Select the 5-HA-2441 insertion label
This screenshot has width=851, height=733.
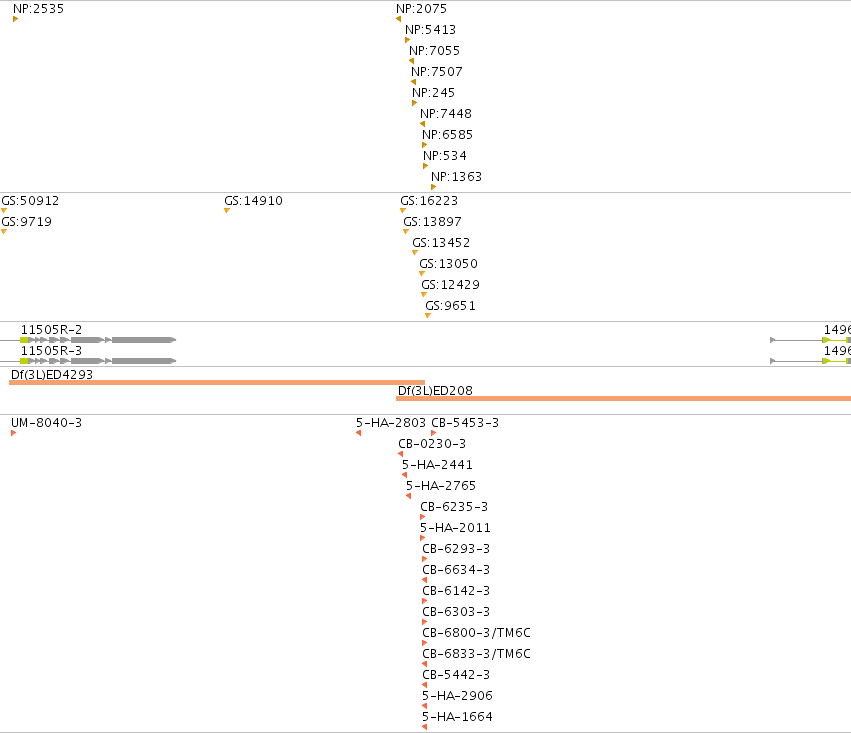click(437, 465)
